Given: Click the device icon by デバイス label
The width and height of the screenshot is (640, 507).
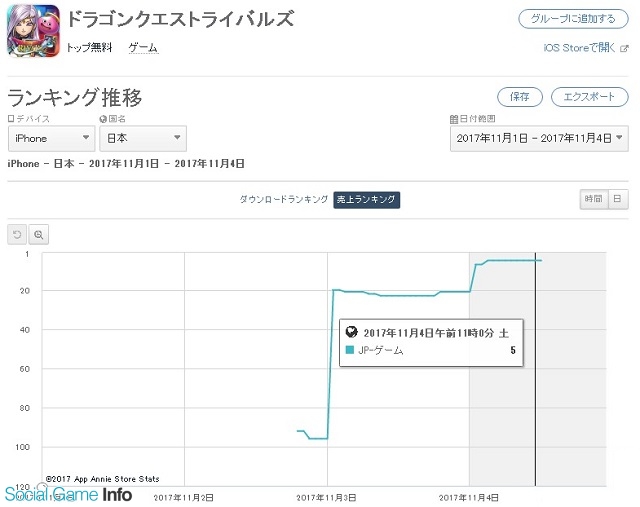Looking at the screenshot, I should point(11,119).
